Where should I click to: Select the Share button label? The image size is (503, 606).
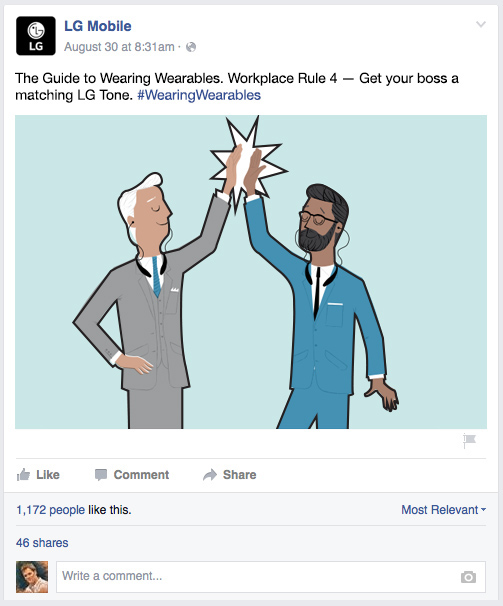[239, 475]
